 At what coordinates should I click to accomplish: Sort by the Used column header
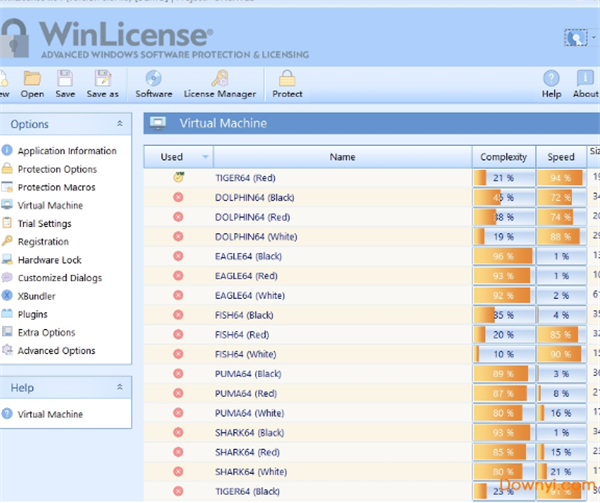coord(171,157)
